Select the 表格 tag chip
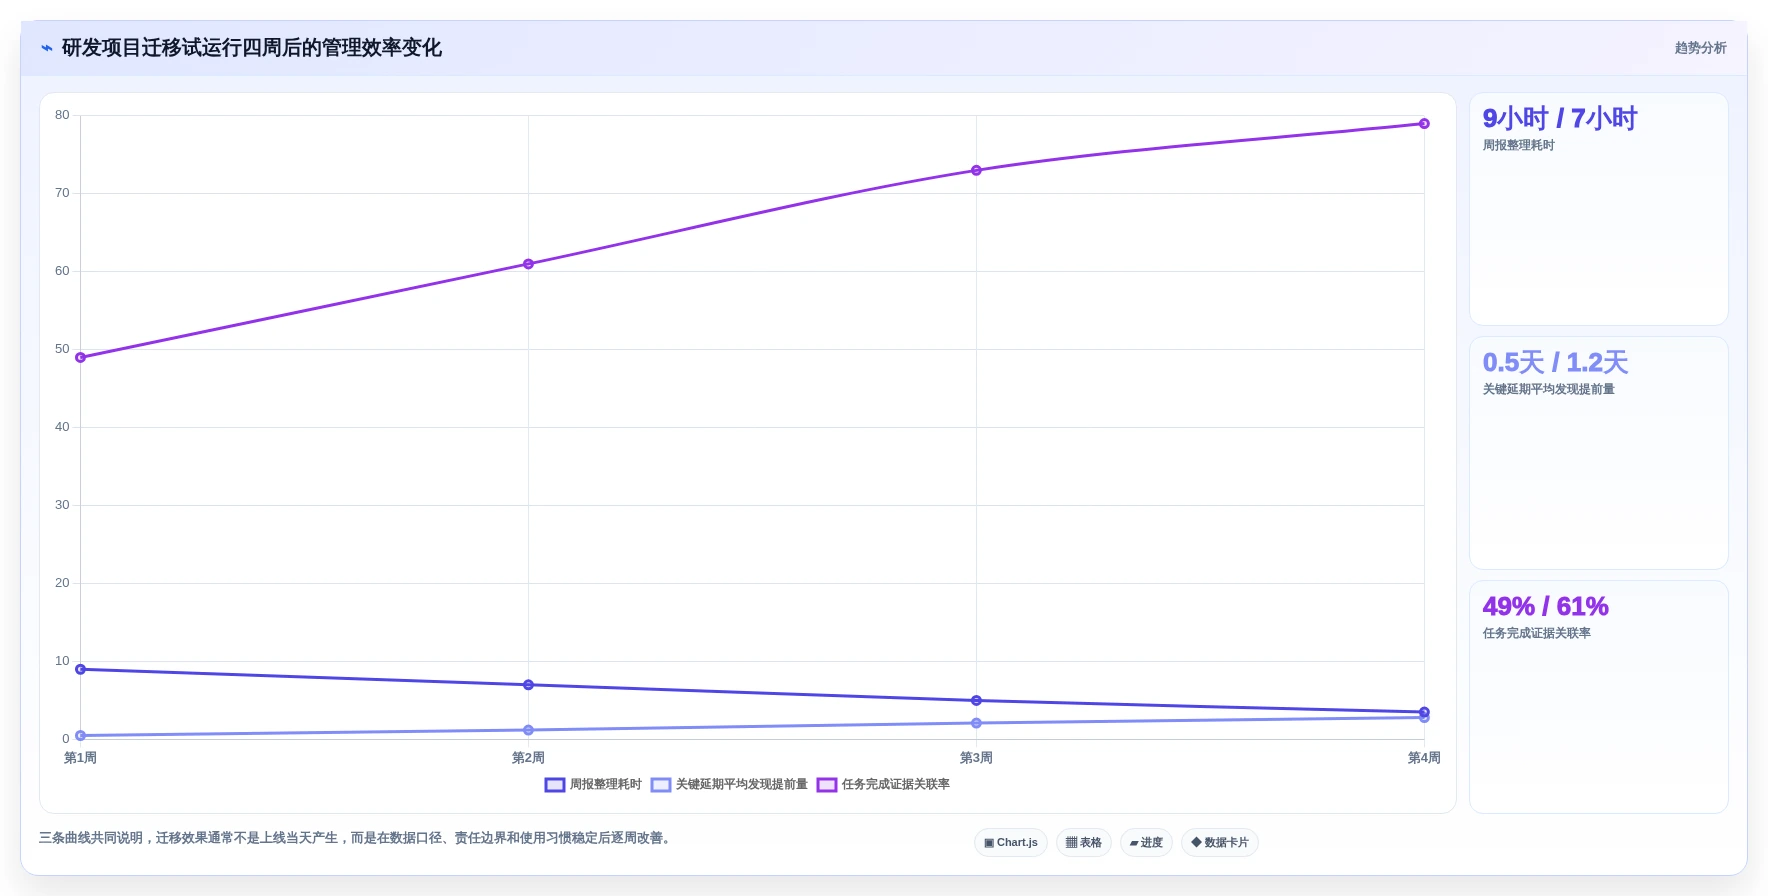This screenshot has height=896, width=1768. (1084, 843)
